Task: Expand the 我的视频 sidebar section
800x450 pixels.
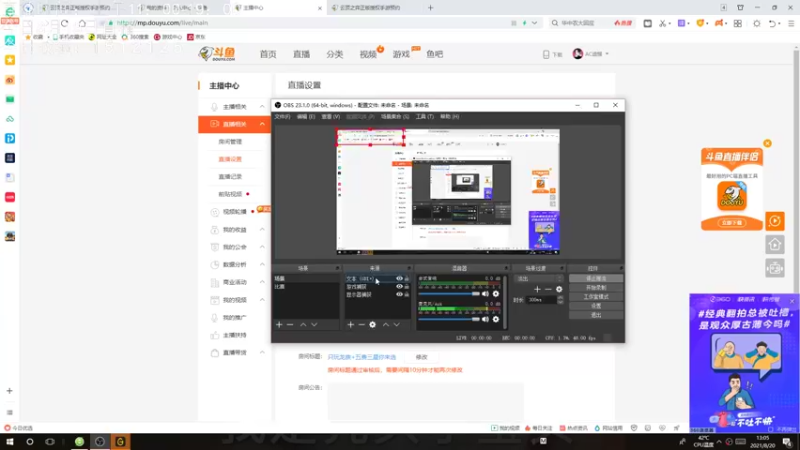Action: 262,300
